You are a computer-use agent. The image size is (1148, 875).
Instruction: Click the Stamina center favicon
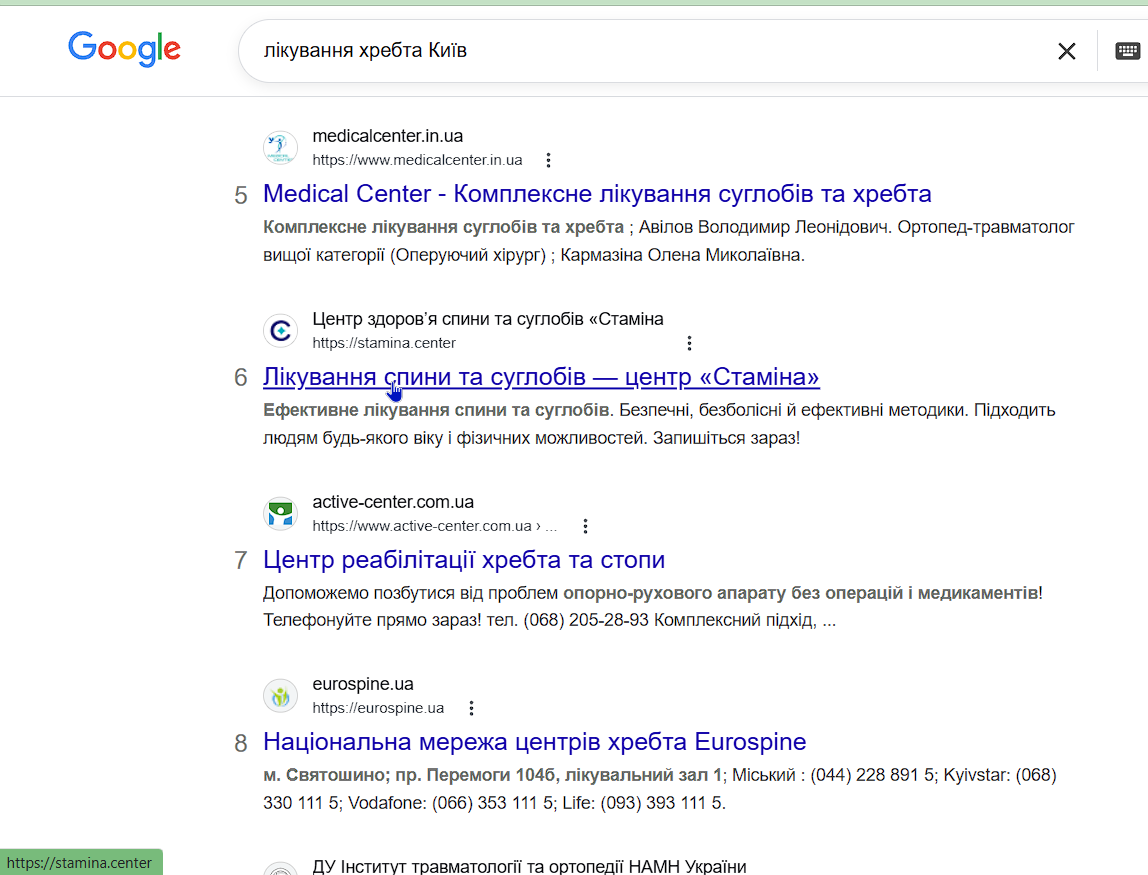280,331
